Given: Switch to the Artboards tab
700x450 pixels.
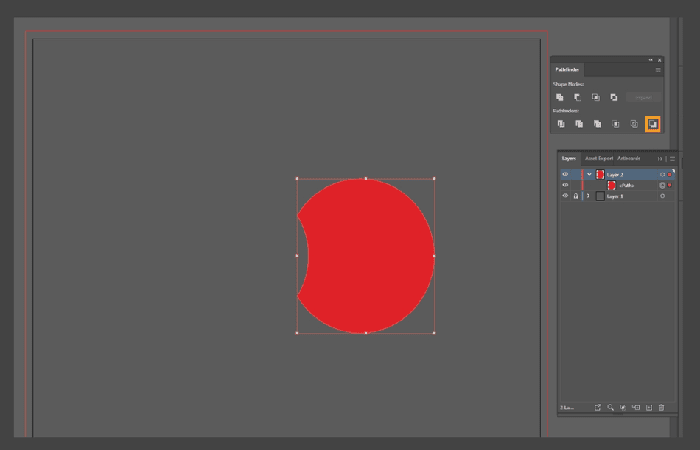Looking at the screenshot, I should coord(629,158).
